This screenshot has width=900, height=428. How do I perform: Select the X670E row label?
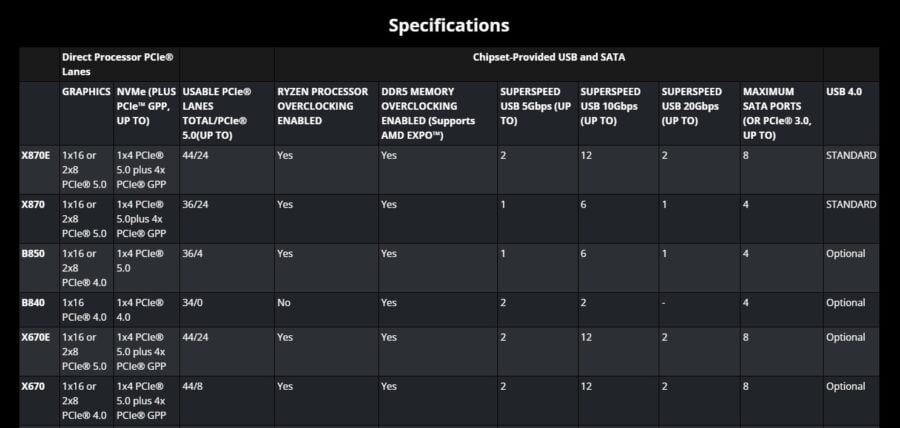pyautogui.click(x=36, y=337)
